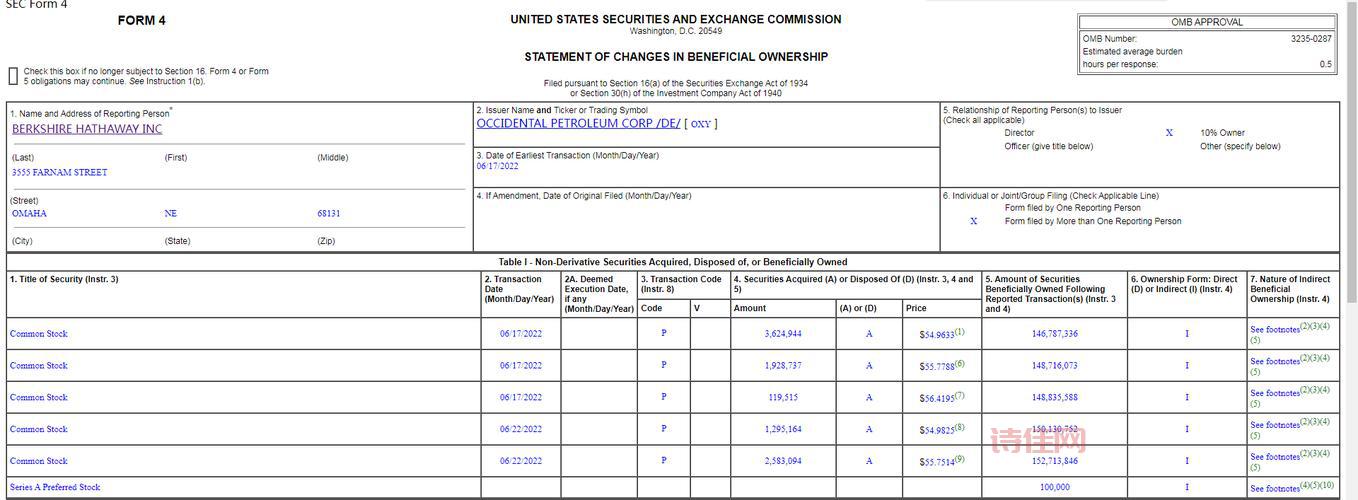Open 'See footnotes' in the 119,515 row
The height and width of the screenshot is (500, 1358).
pyautogui.click(x=1274, y=394)
